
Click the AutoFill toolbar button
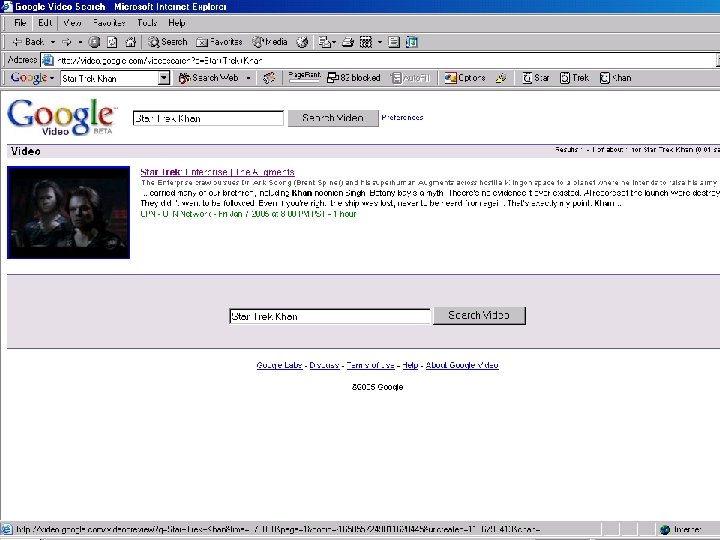tap(411, 78)
